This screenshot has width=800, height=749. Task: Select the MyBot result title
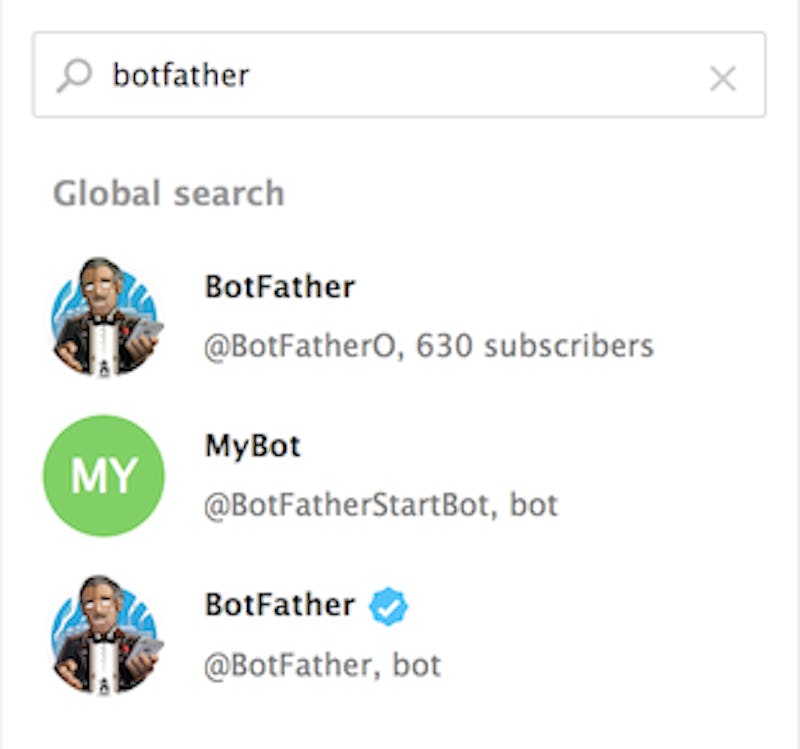253,446
